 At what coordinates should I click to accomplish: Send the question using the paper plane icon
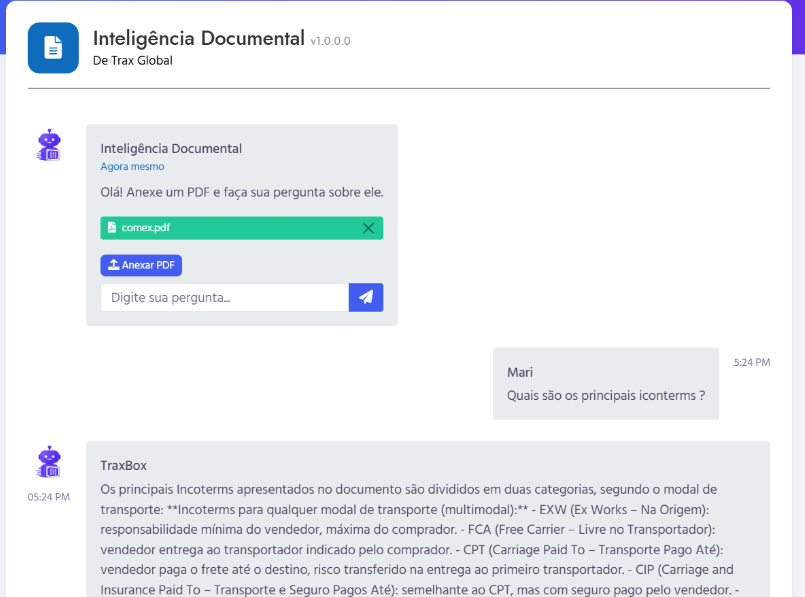[365, 297]
